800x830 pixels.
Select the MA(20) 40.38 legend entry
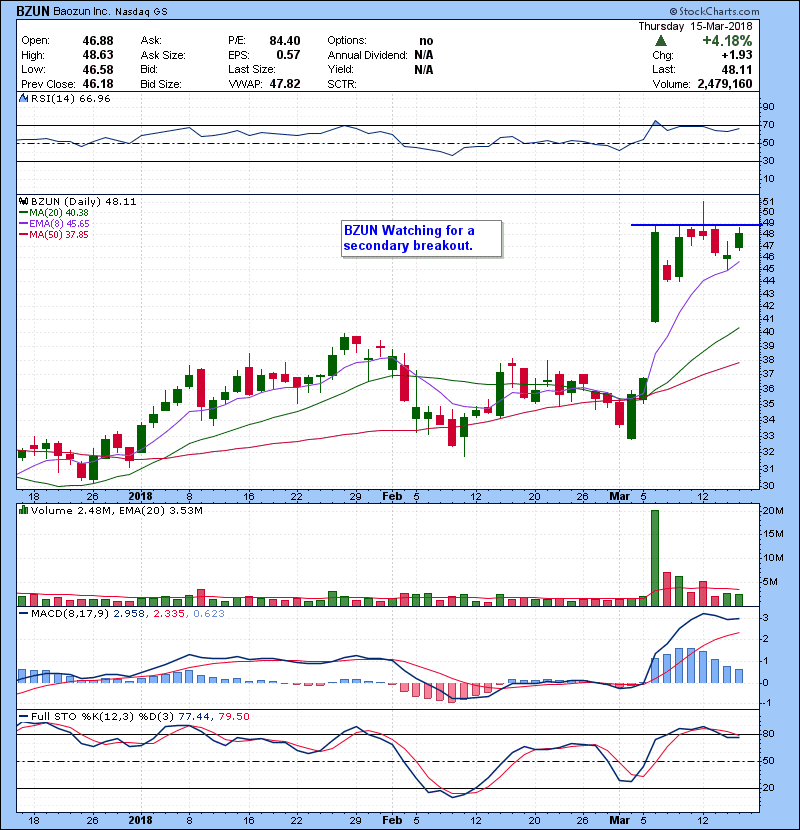coord(55,212)
